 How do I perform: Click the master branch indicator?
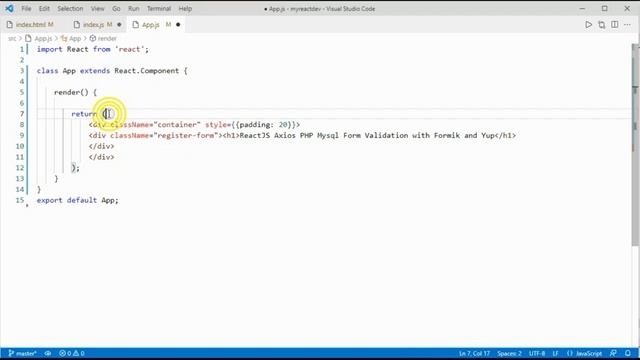[22, 353]
